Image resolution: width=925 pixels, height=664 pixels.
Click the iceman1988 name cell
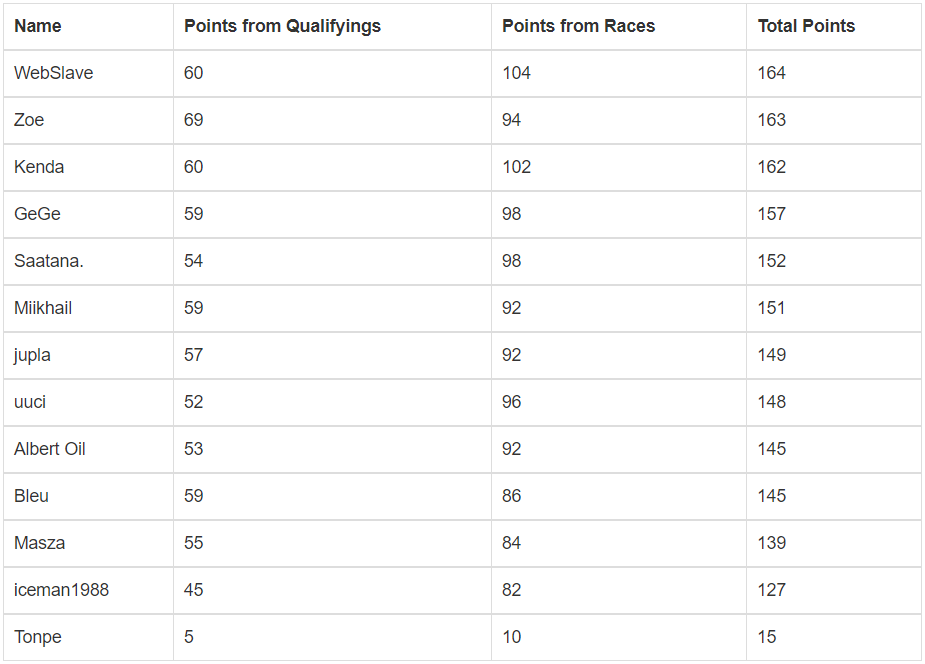[x=61, y=590]
